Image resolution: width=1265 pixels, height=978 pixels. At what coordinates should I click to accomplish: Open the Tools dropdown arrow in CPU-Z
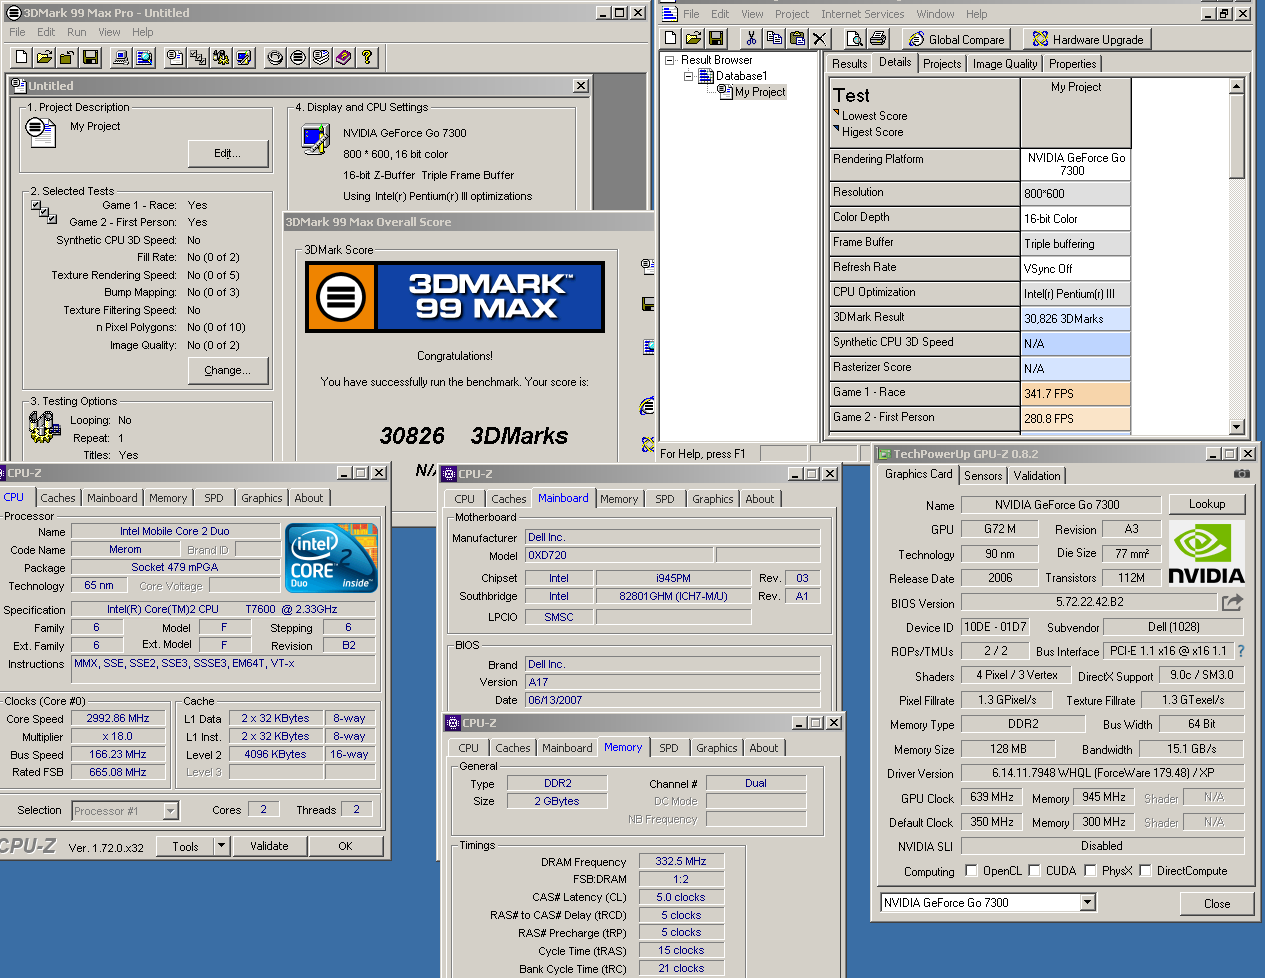pos(221,846)
